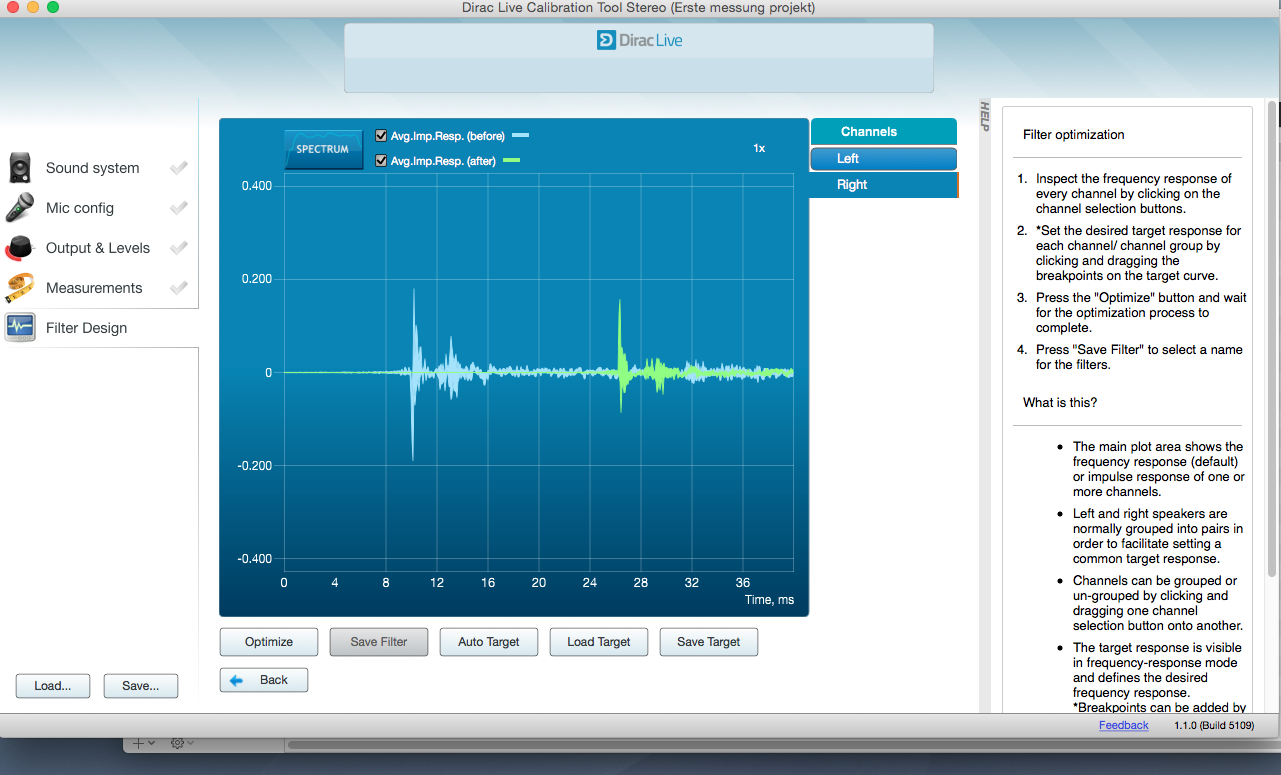Viewport: 1281px width, 775px height.
Task: Click the speaker icon beside Sound system
Action: 20,168
